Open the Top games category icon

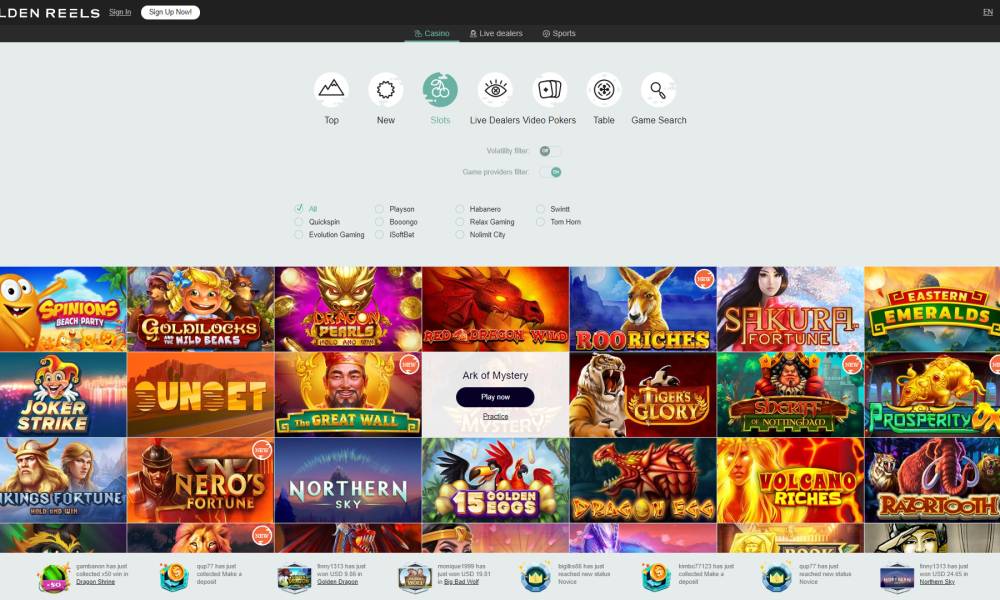[x=331, y=90]
